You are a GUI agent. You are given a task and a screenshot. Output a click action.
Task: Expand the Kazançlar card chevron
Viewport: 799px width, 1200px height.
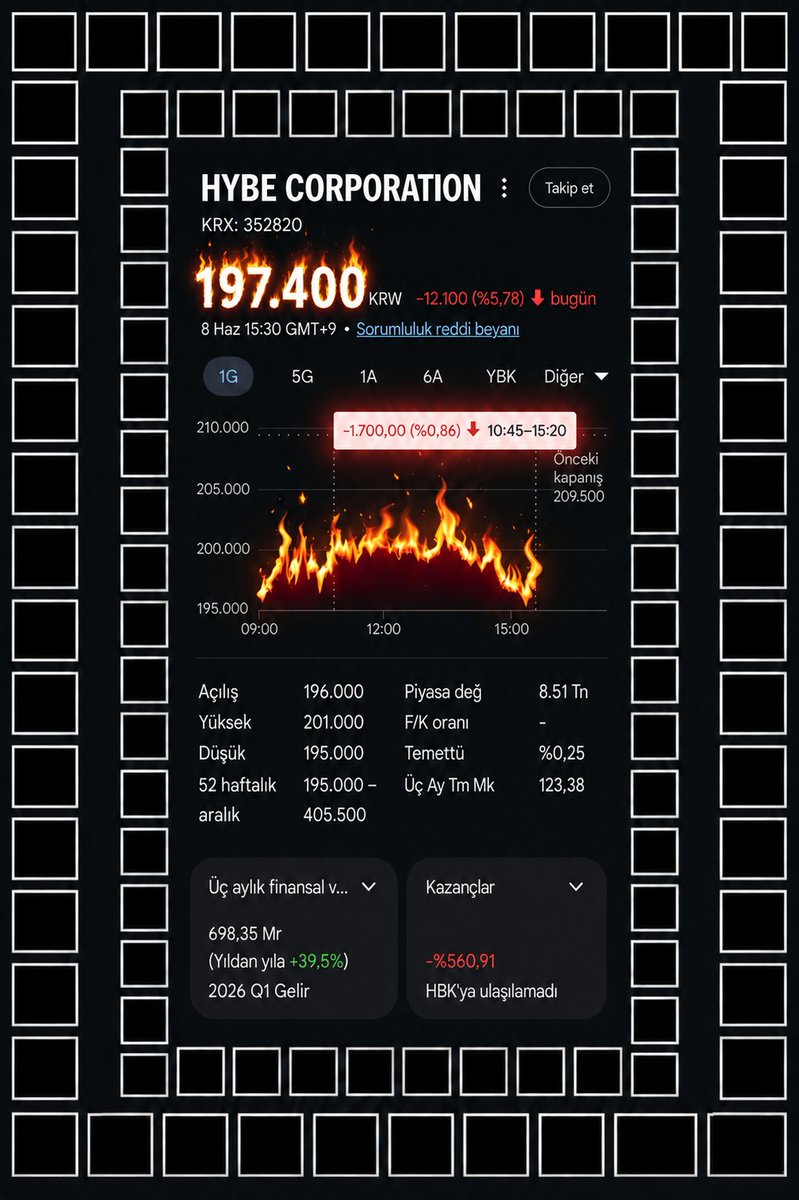pyautogui.click(x=576, y=887)
